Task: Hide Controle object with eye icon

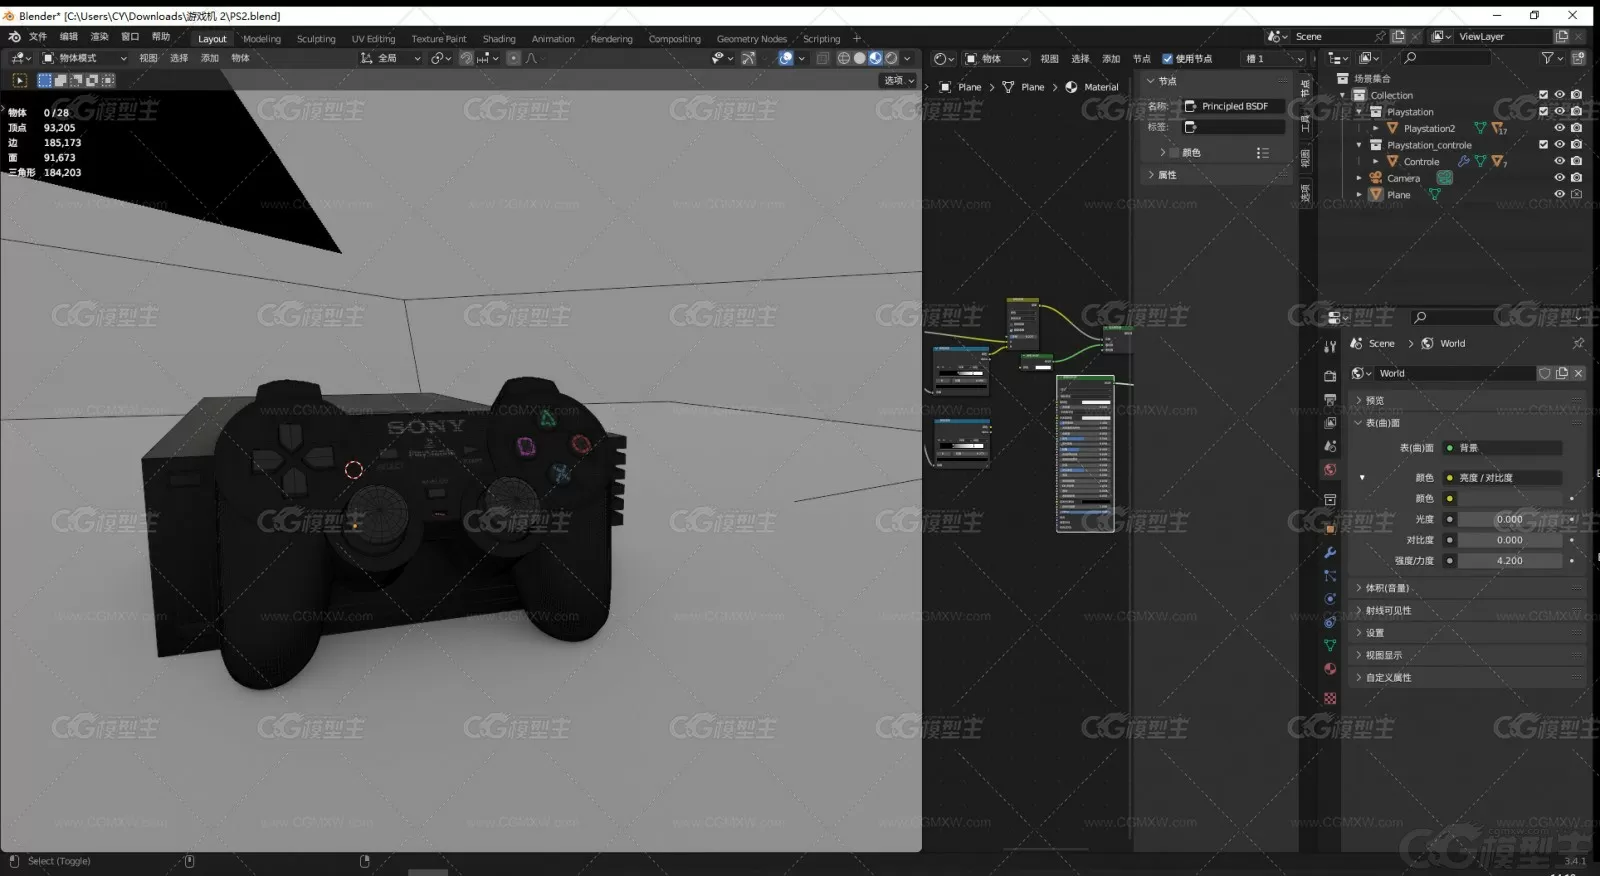Action: 1559,161
